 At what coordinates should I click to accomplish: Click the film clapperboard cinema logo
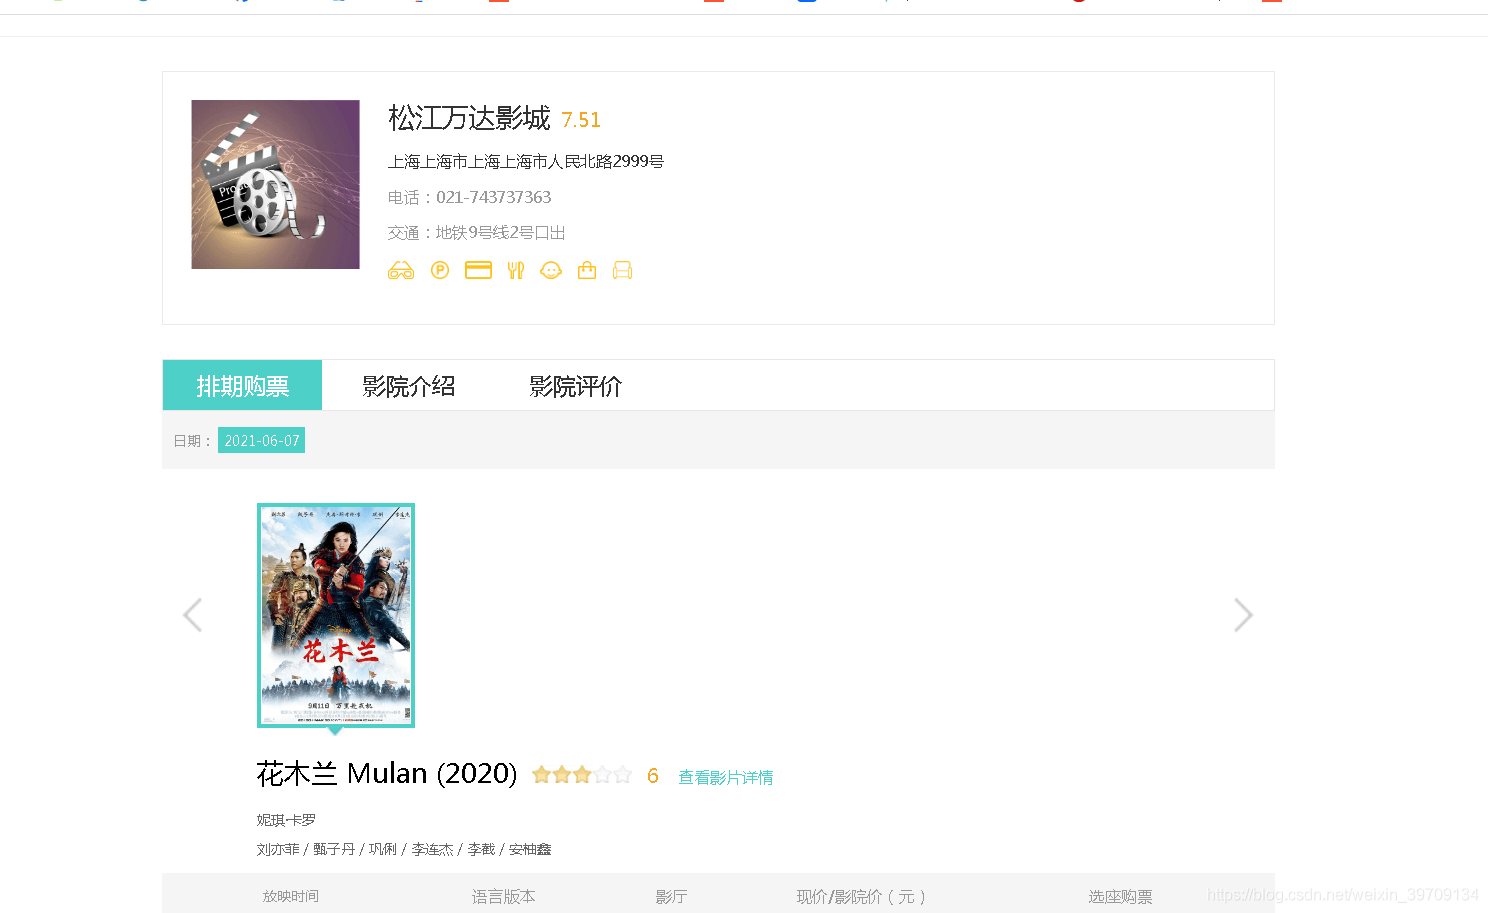(x=275, y=184)
